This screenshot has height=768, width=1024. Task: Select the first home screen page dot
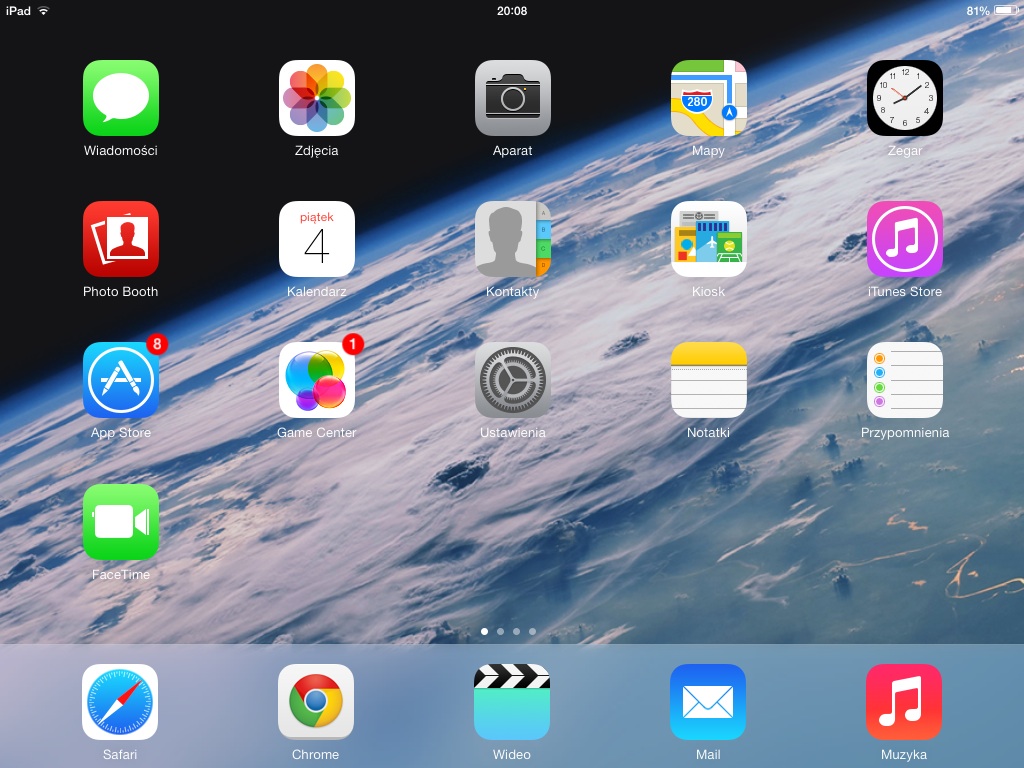point(484,632)
